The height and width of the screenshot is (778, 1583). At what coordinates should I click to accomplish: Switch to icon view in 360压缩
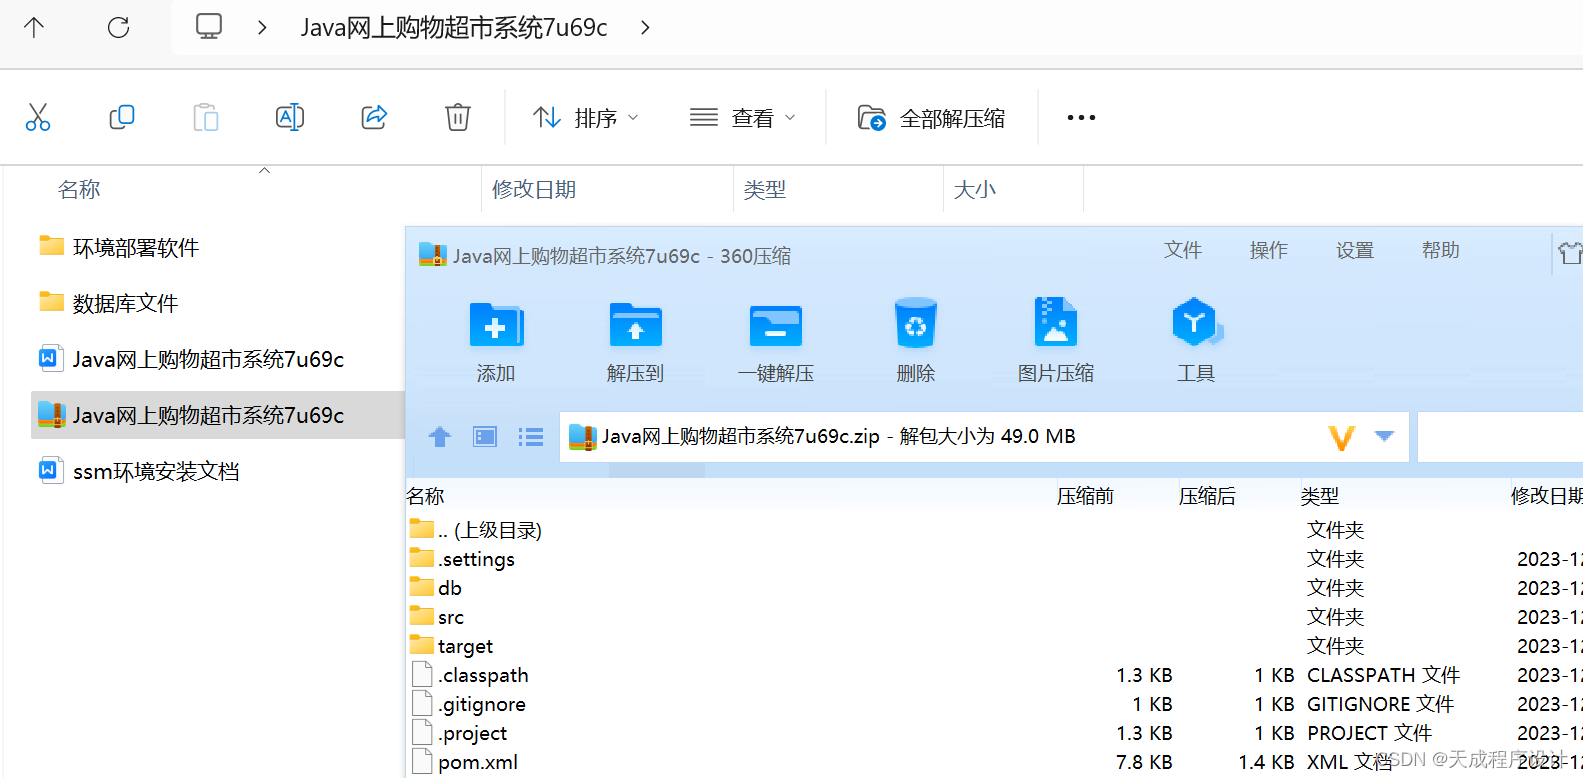click(x=485, y=437)
